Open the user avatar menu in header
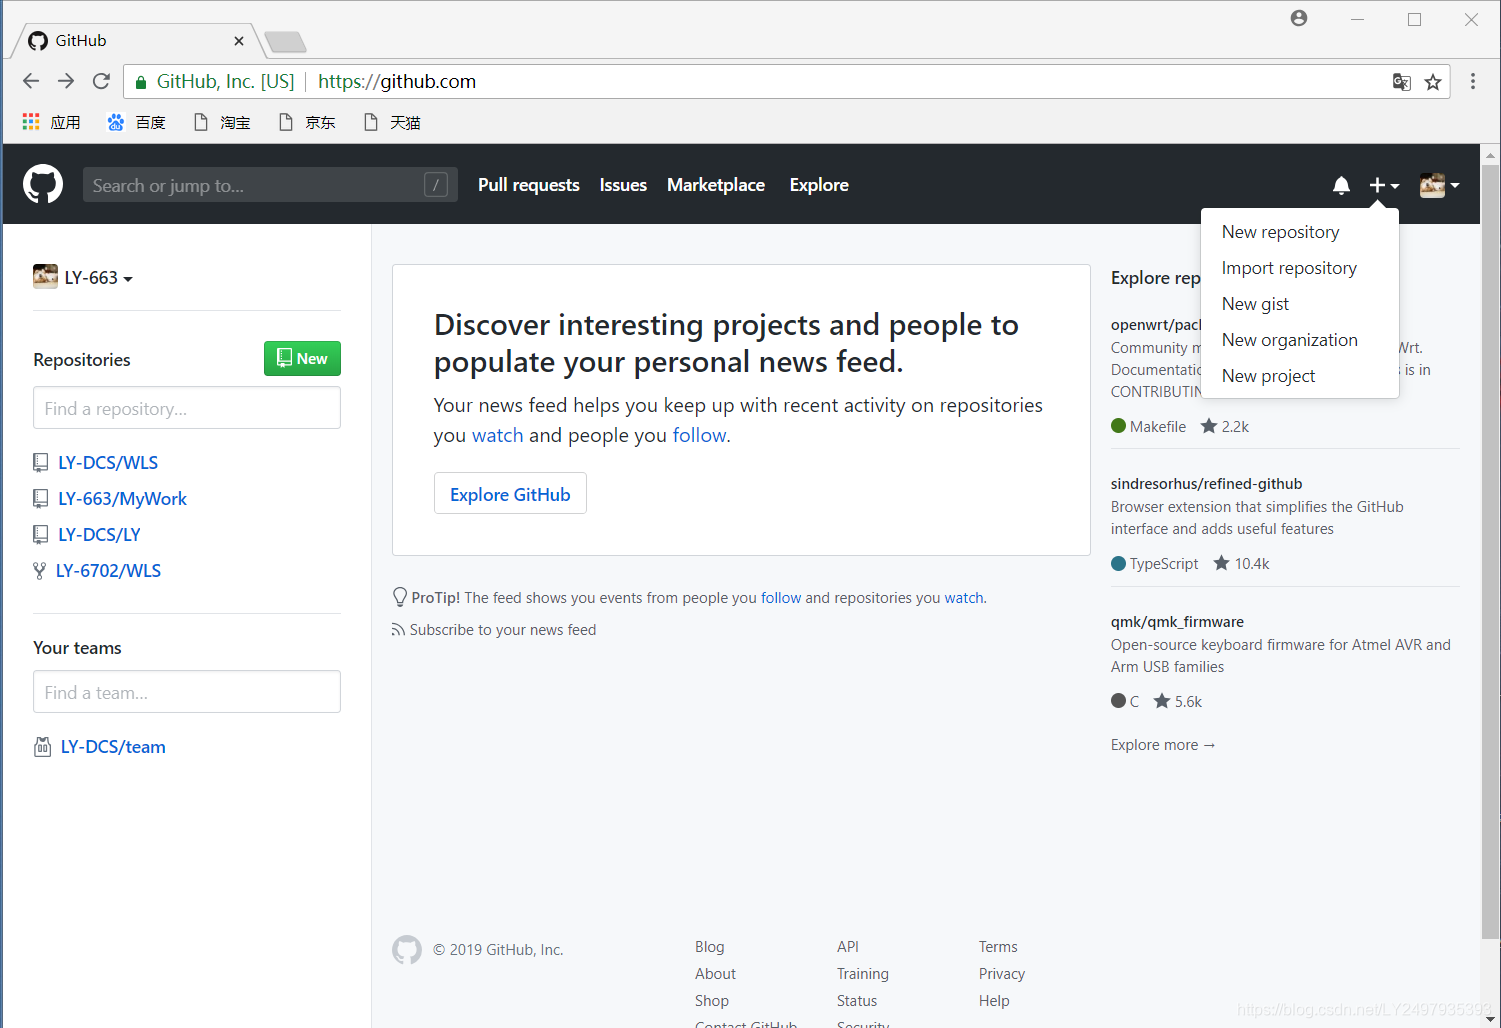 (x=1440, y=185)
